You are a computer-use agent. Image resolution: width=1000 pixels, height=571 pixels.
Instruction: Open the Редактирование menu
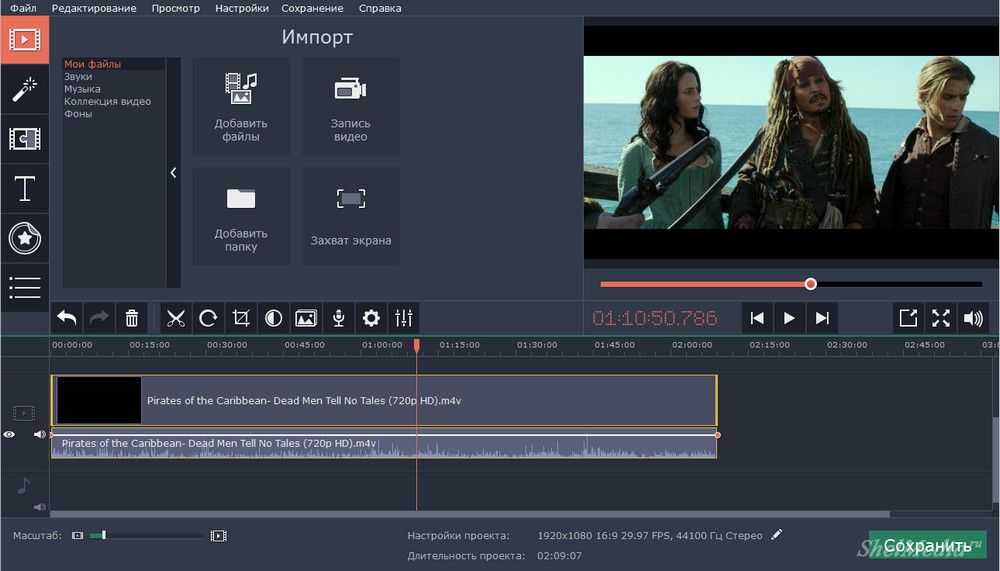(x=94, y=8)
